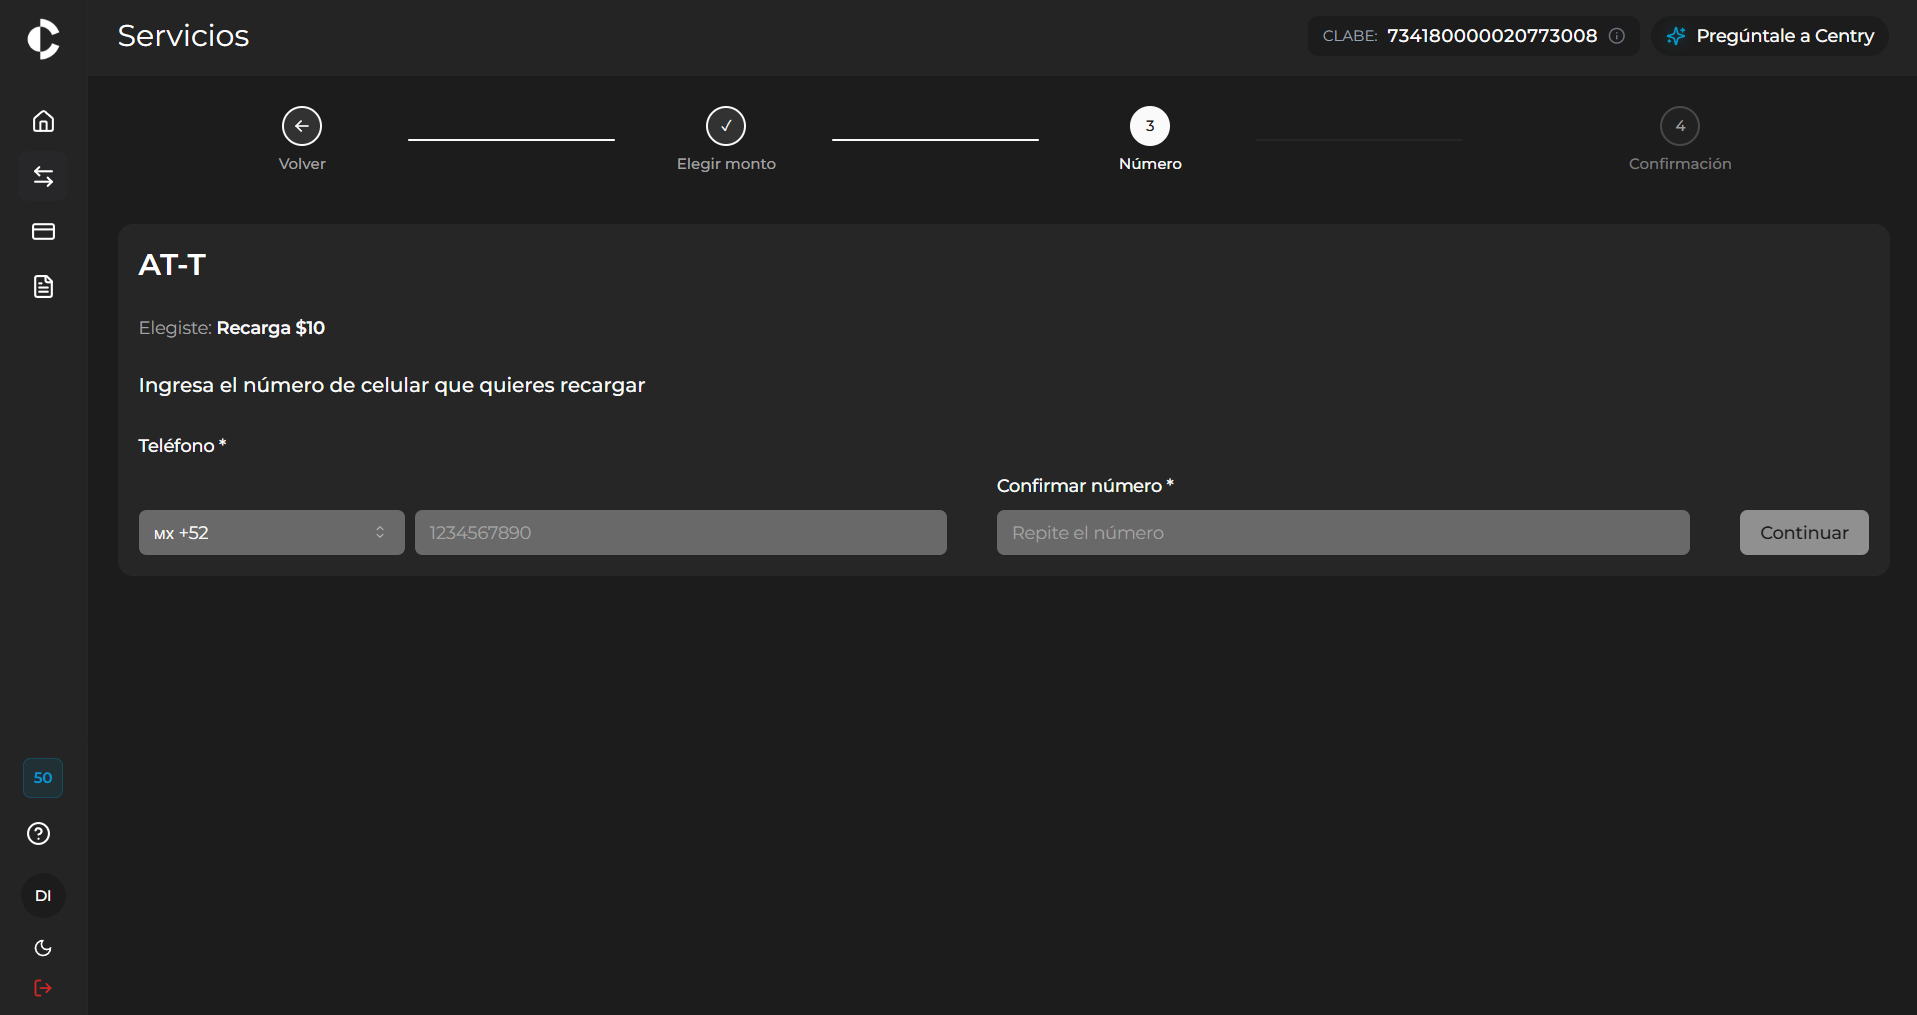Image resolution: width=1917 pixels, height=1015 pixels.
Task: Click the Servicios page title
Action: (x=184, y=36)
